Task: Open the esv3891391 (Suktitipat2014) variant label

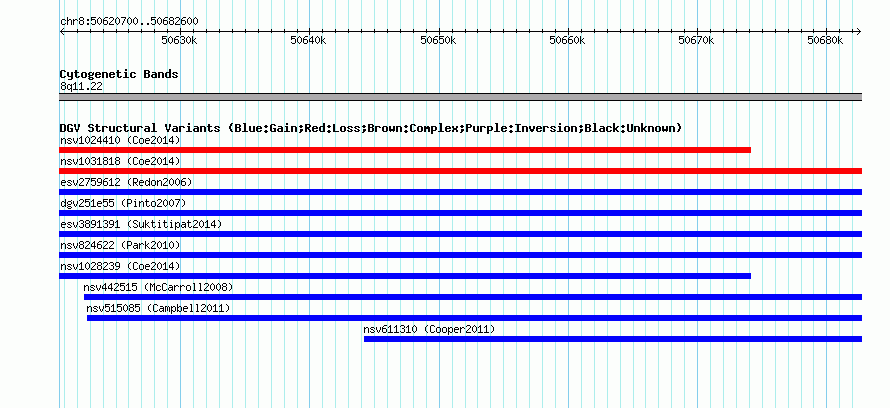Action: pos(141,224)
